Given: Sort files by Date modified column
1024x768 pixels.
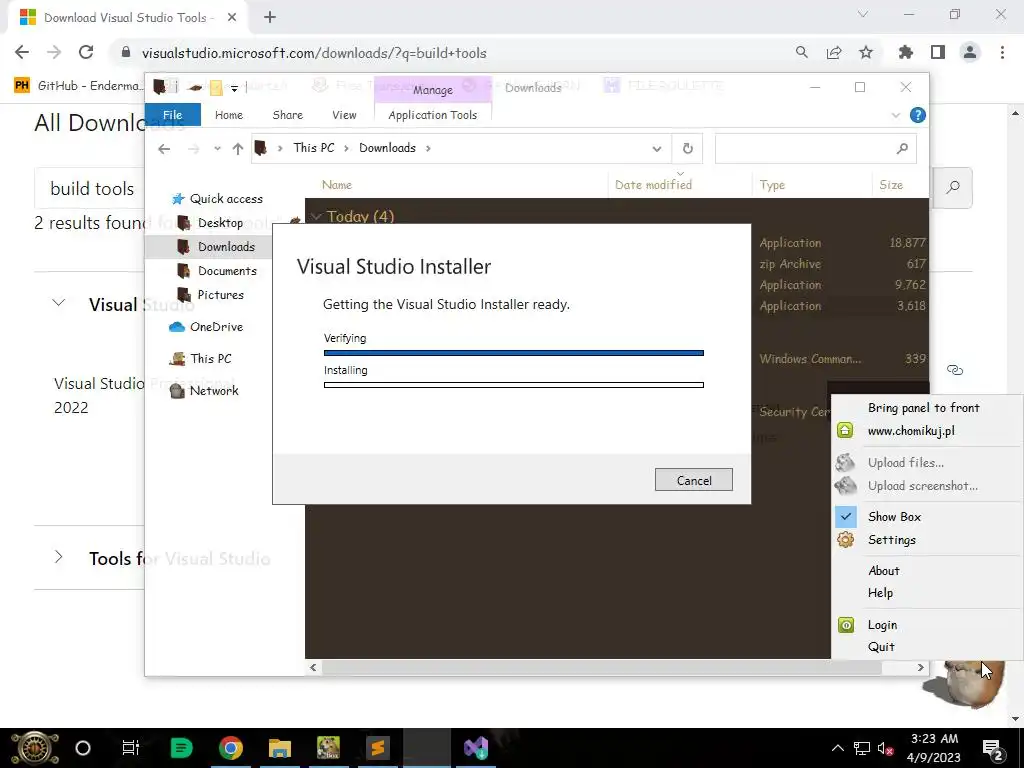Looking at the screenshot, I should [x=654, y=185].
